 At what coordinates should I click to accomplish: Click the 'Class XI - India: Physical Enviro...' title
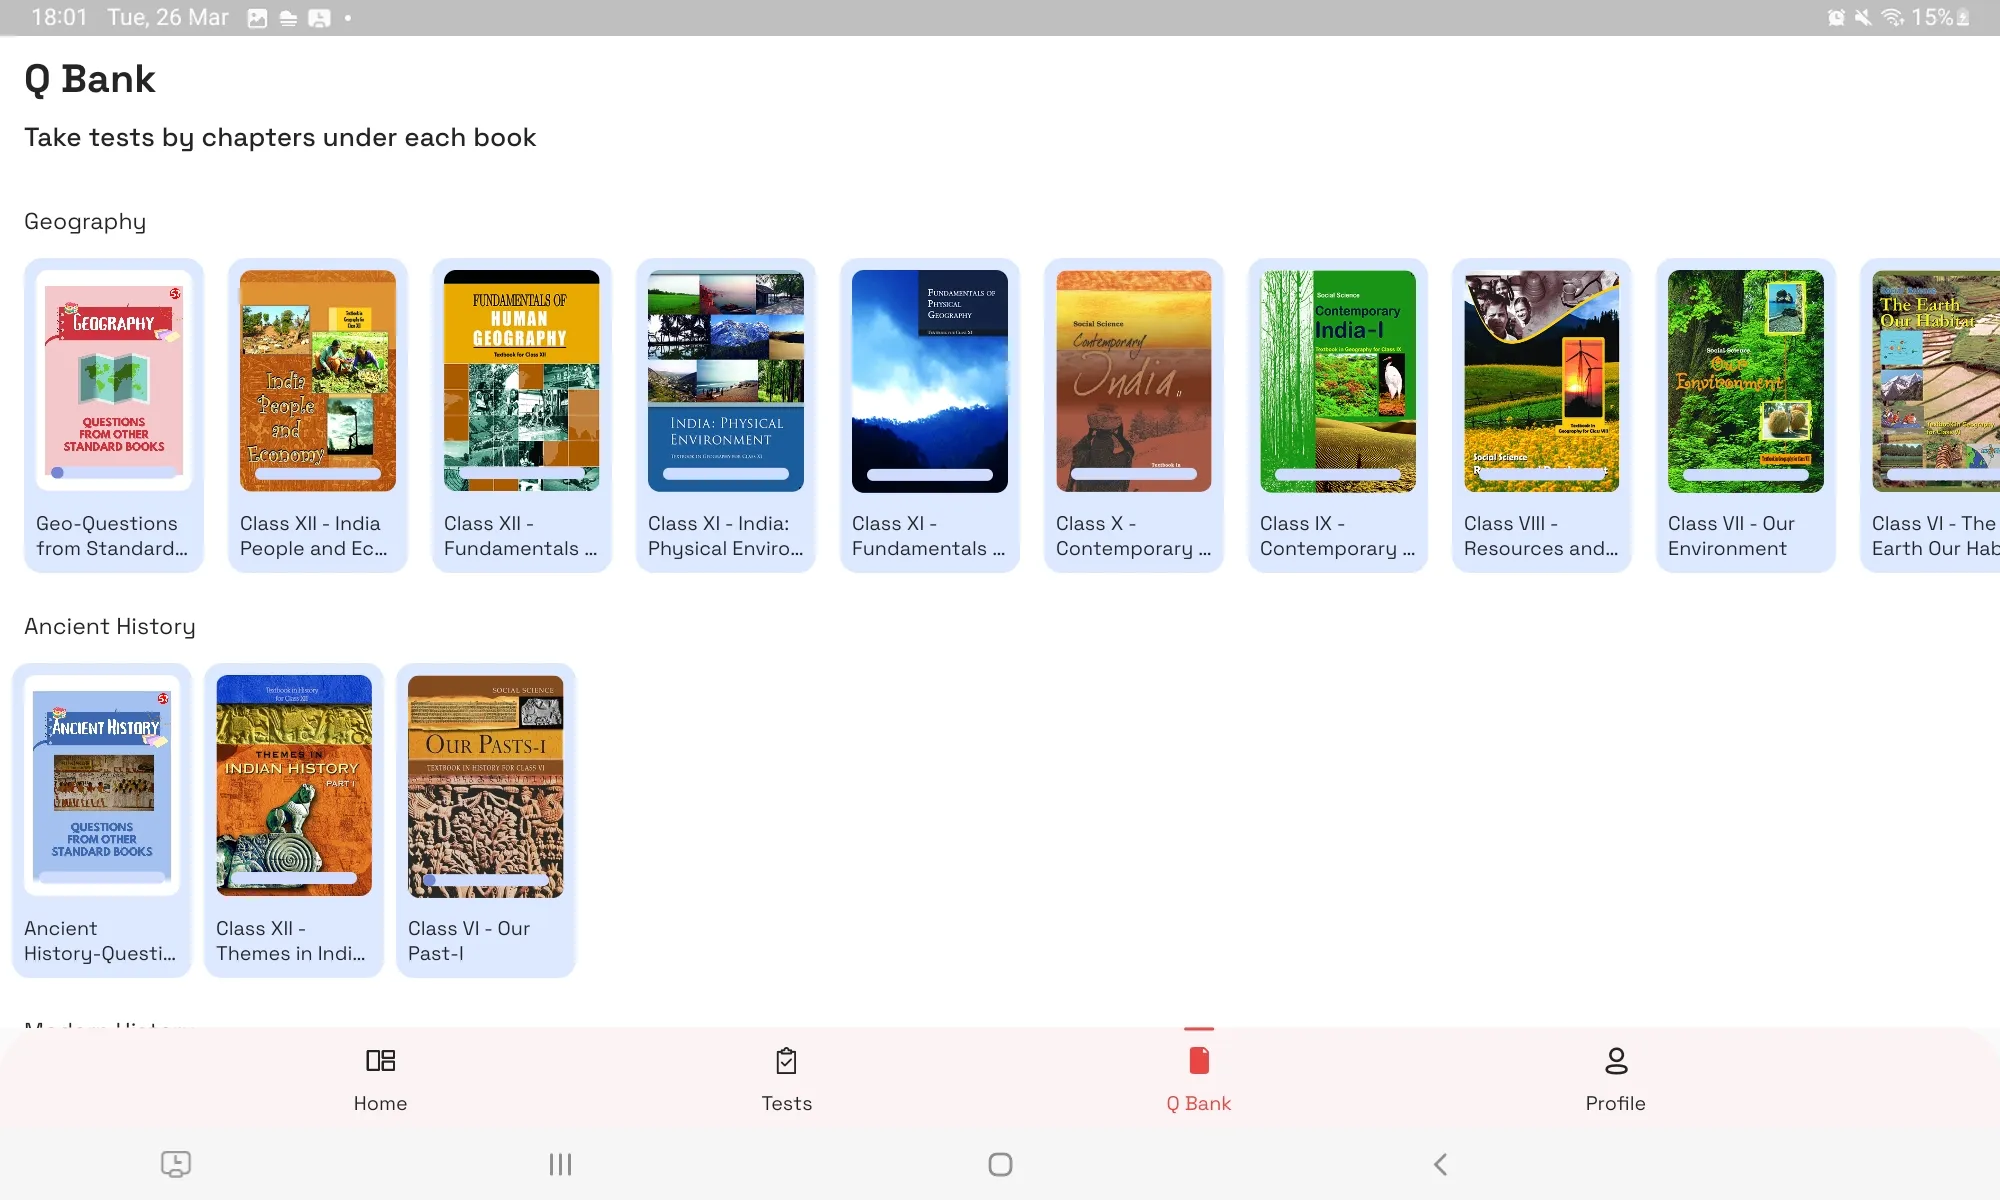[725, 536]
